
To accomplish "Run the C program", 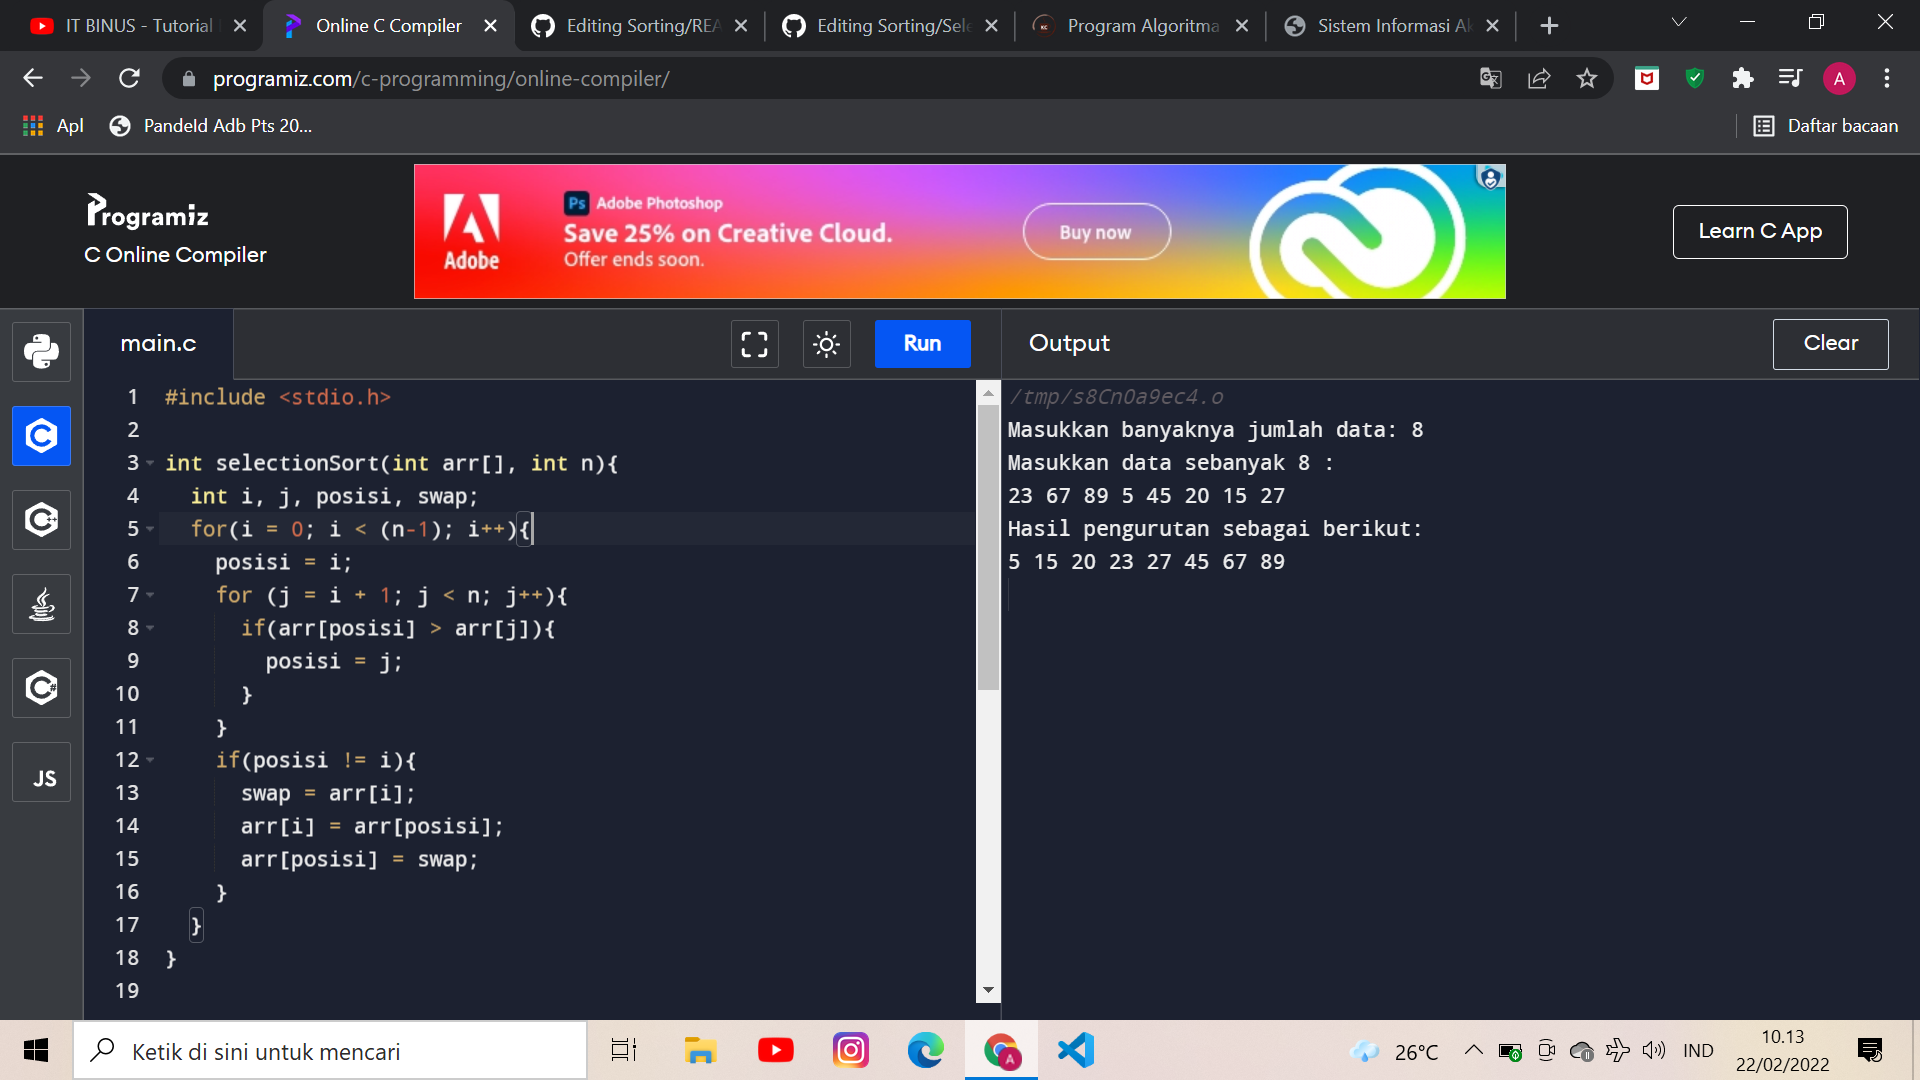I will (921, 343).
